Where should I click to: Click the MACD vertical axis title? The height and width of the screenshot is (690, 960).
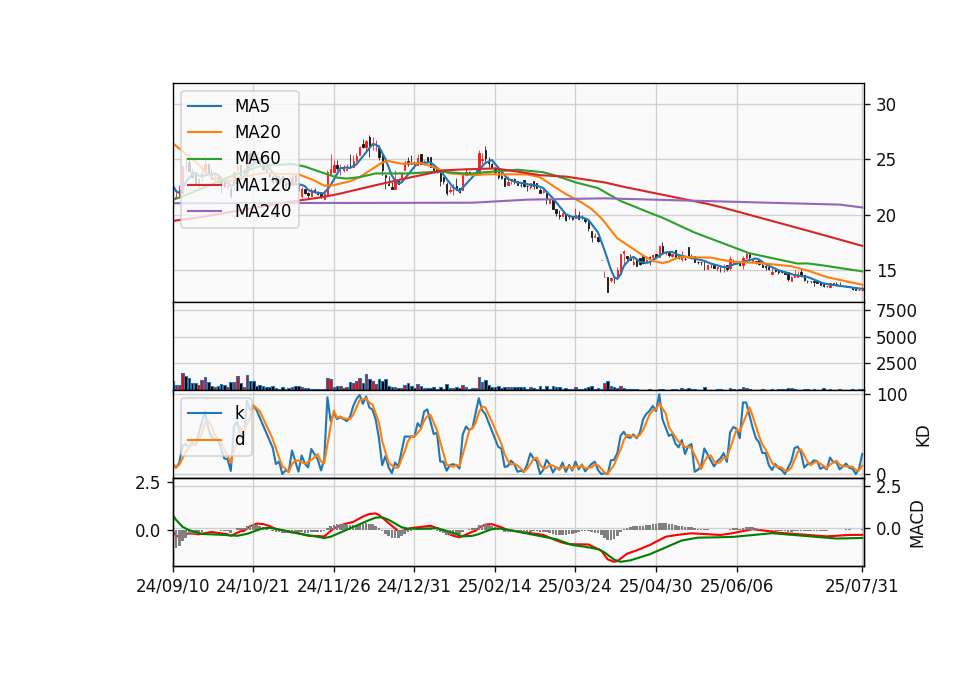click(917, 524)
